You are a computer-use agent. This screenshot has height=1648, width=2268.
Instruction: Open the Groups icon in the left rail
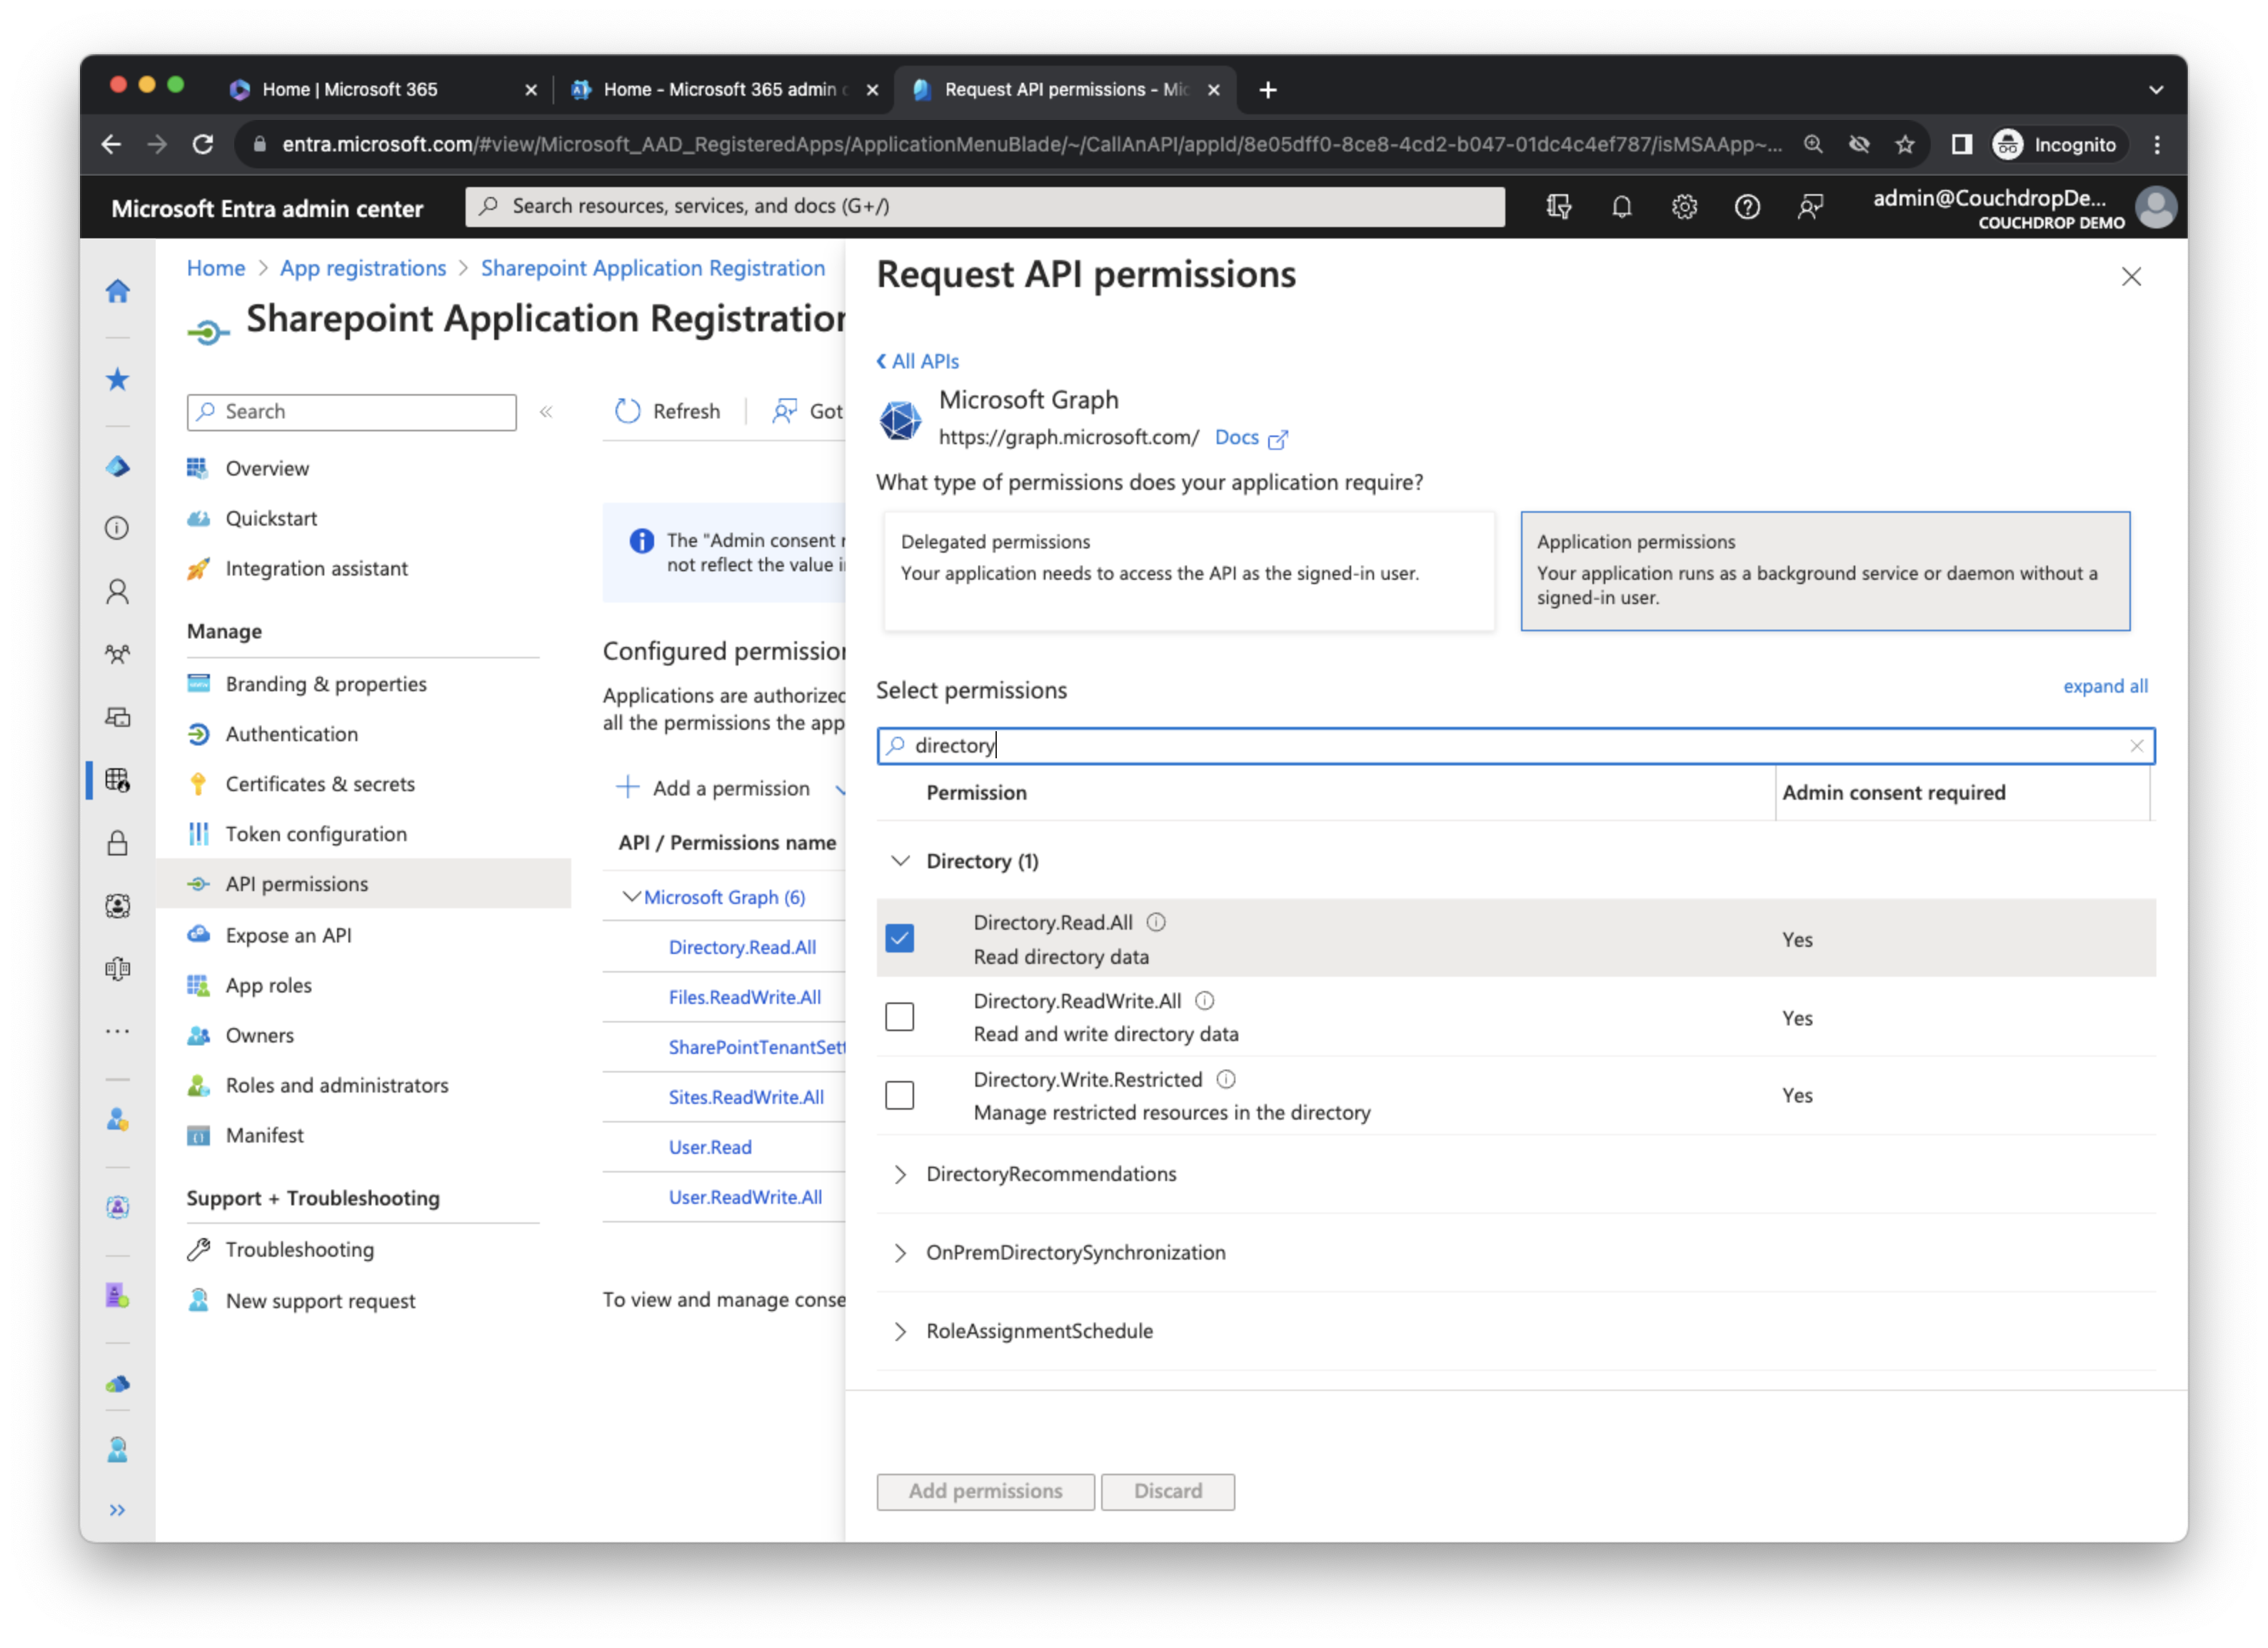118,654
